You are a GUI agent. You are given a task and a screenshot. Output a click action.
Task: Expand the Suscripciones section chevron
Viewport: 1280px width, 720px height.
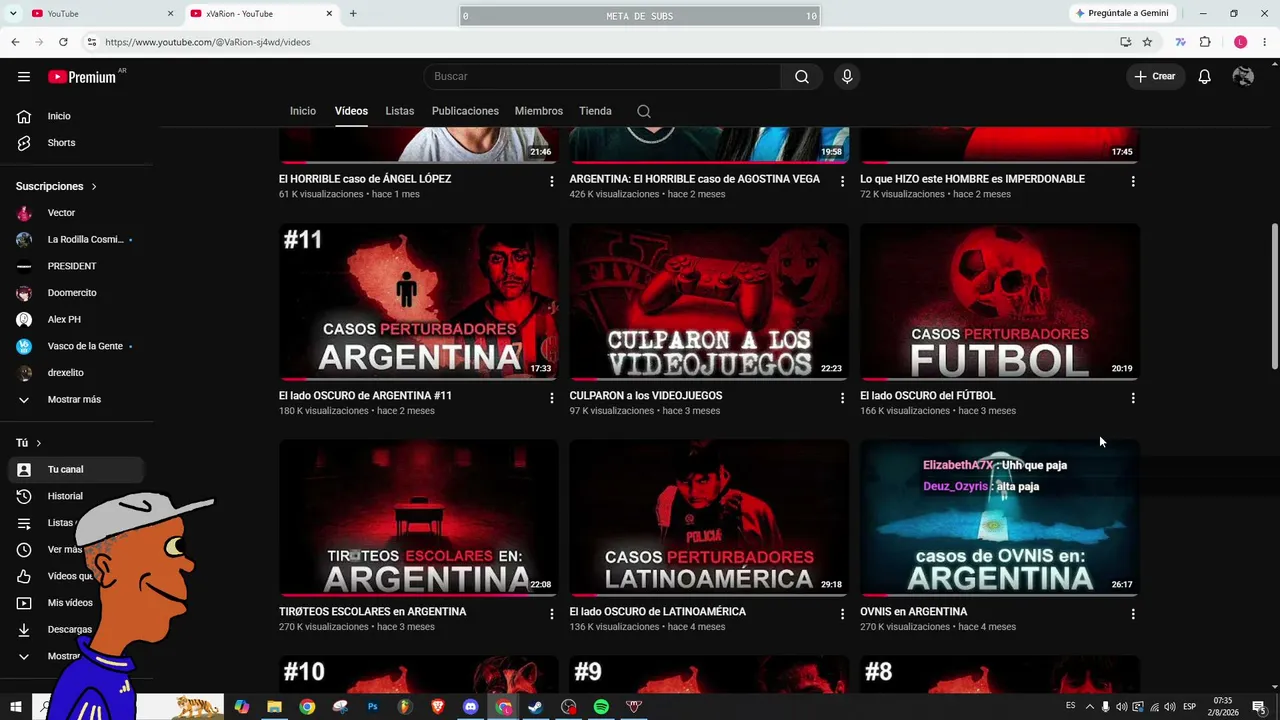94,187
